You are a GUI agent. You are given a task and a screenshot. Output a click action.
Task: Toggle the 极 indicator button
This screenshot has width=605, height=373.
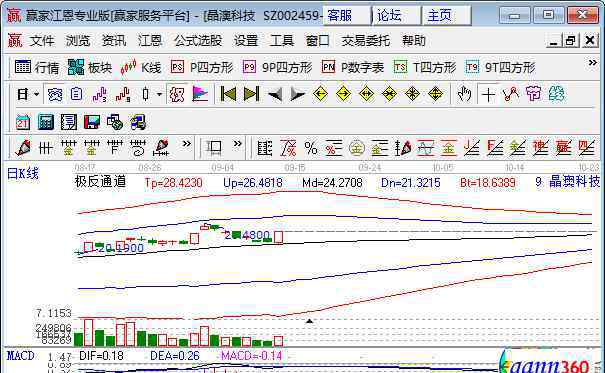tap(177, 94)
